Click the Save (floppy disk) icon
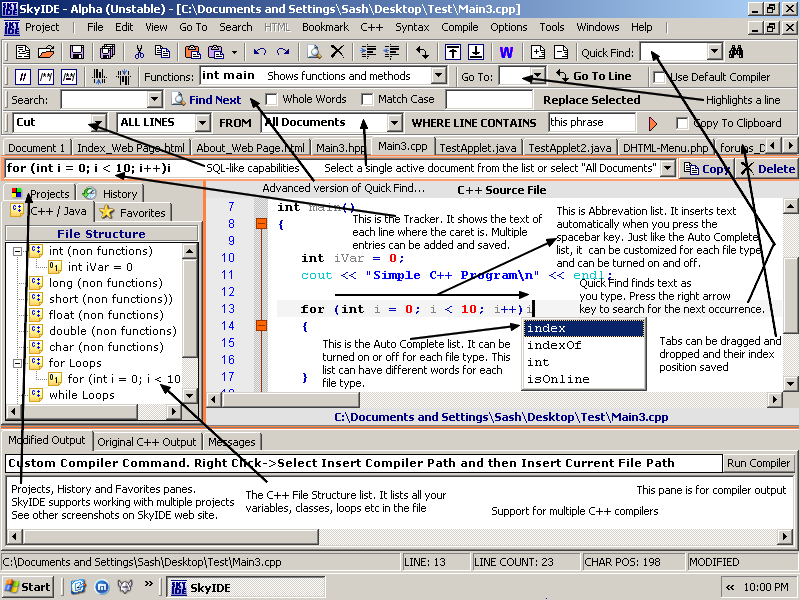 [x=76, y=51]
